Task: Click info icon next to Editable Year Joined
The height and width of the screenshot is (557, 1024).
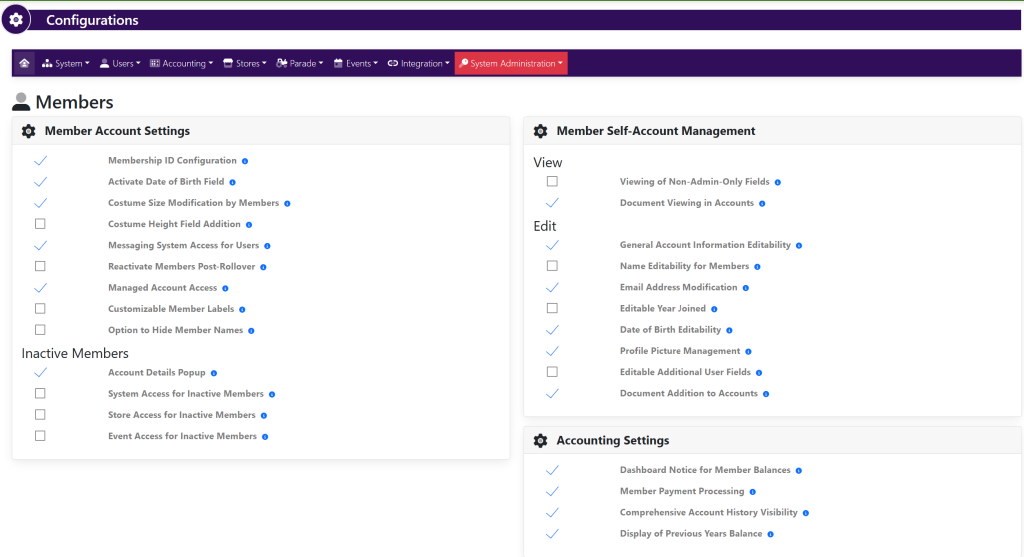Action: (714, 309)
